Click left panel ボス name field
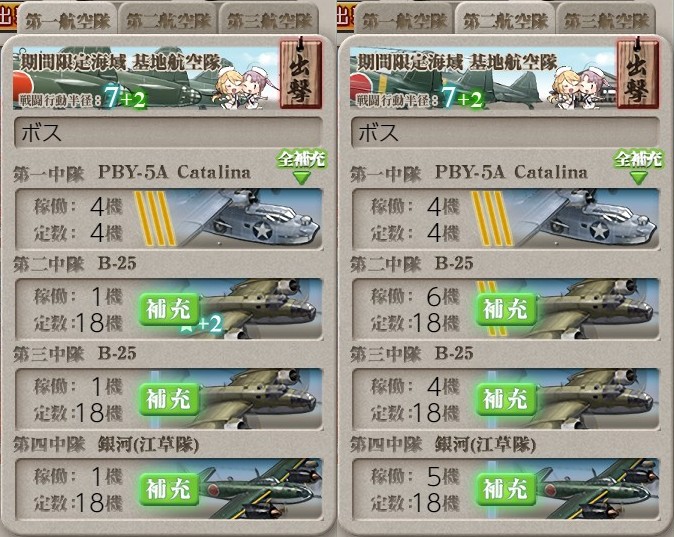The width and height of the screenshot is (674, 537). click(168, 132)
